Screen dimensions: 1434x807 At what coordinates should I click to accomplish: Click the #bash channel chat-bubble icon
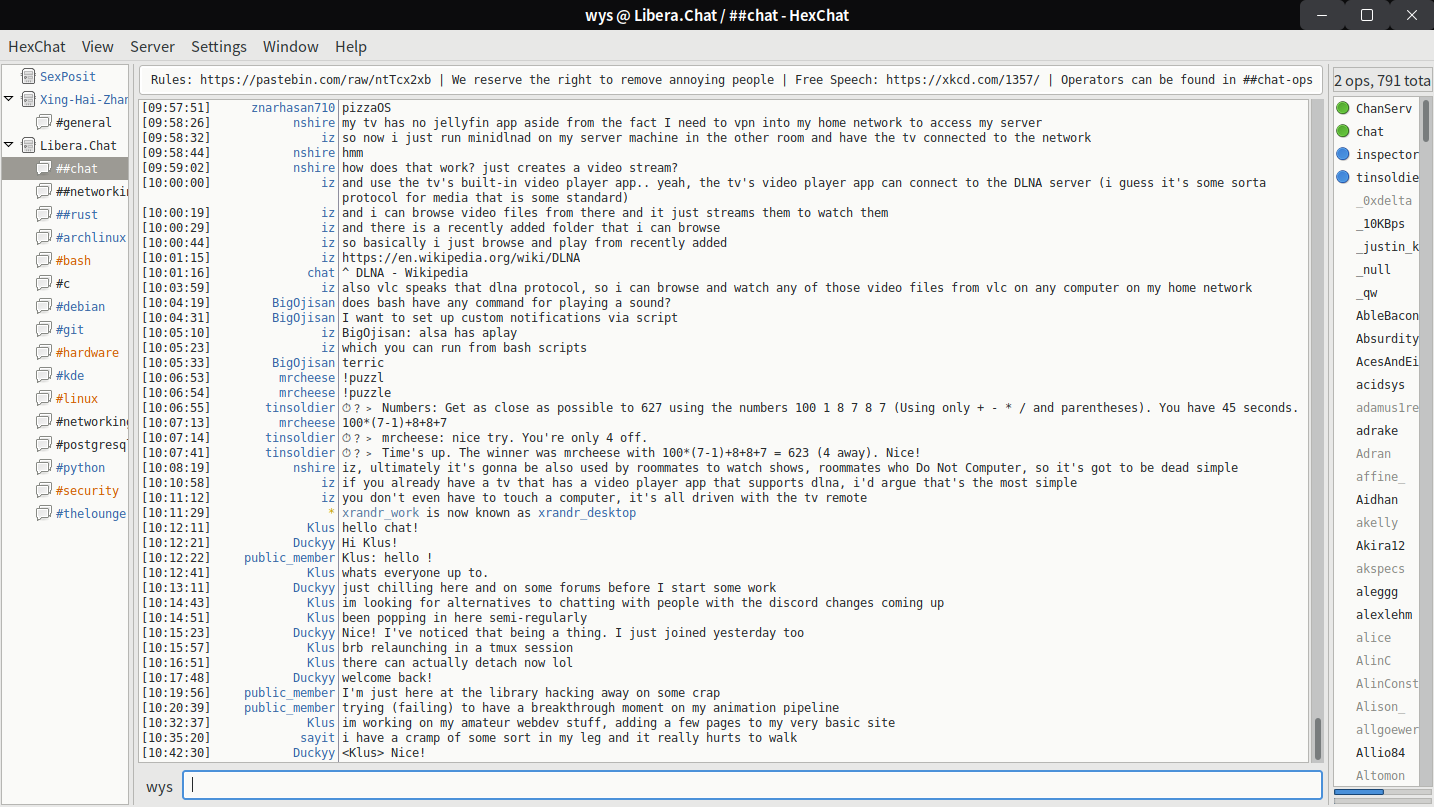43,260
